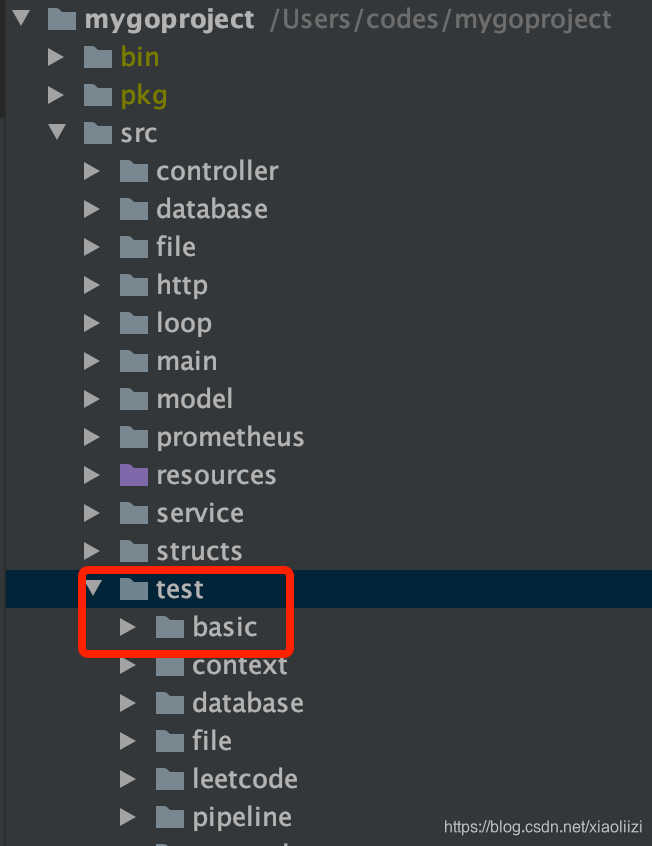The width and height of the screenshot is (652, 846).
Task: Collapse the src folder arrow
Action: pyautogui.click(x=57, y=132)
